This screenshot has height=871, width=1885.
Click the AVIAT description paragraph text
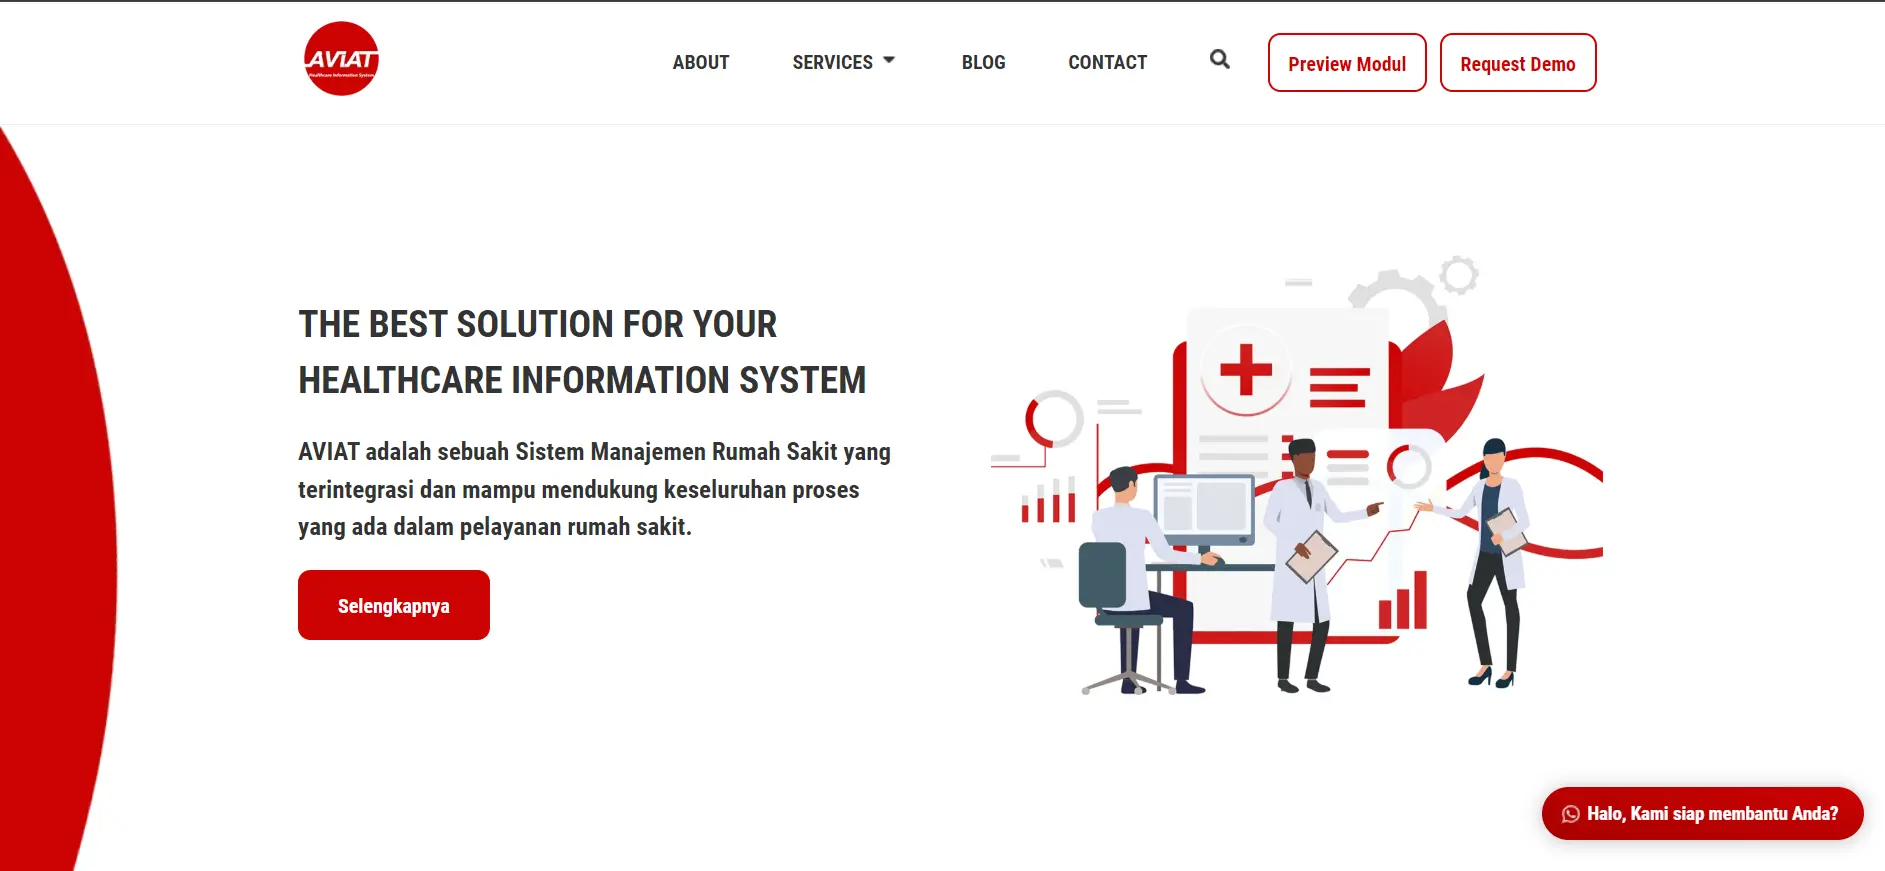[594, 489]
